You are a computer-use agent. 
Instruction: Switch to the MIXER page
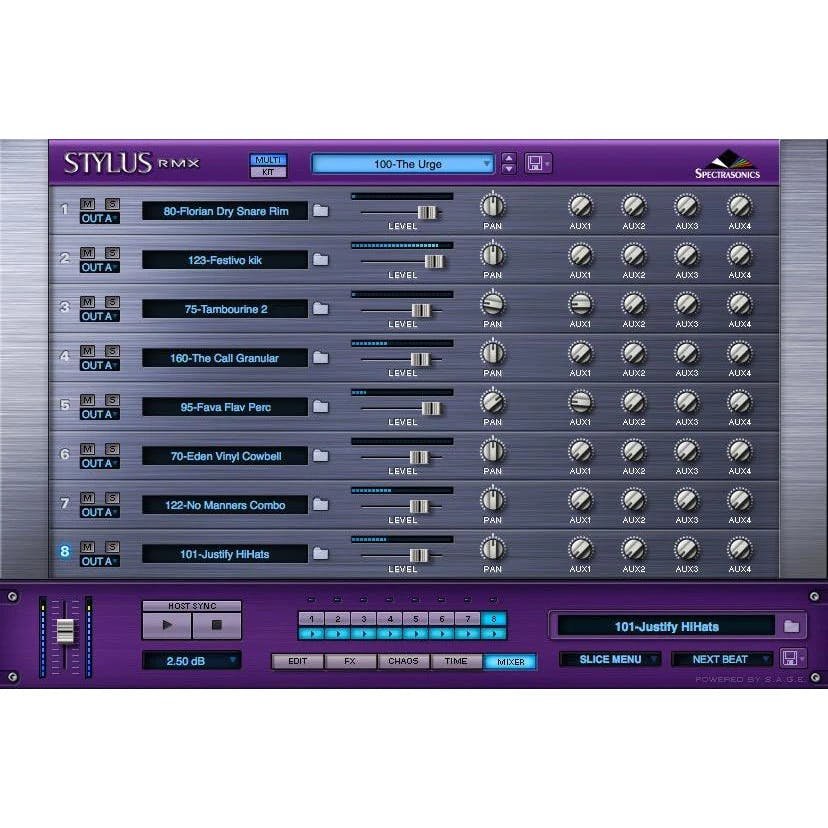[510, 662]
